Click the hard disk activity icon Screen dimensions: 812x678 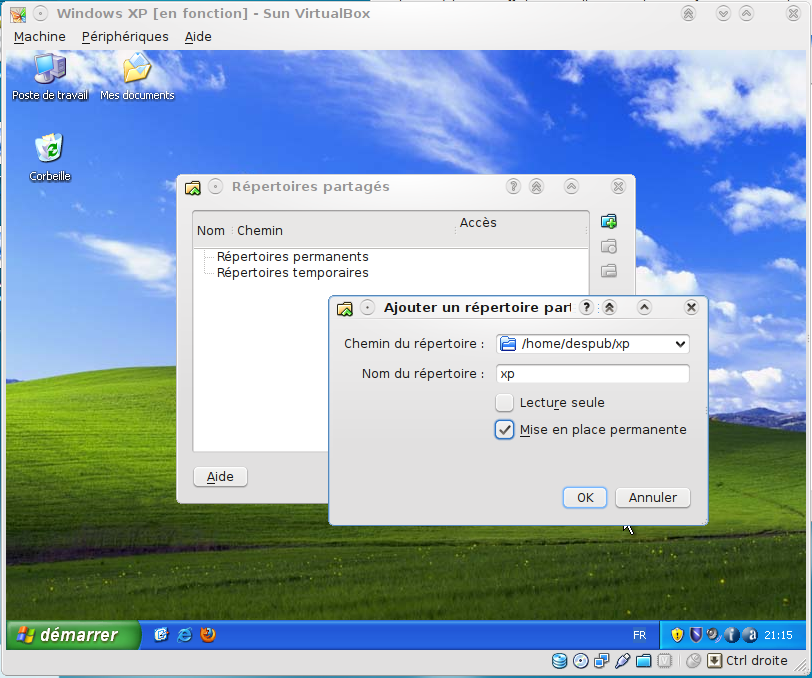click(x=559, y=661)
